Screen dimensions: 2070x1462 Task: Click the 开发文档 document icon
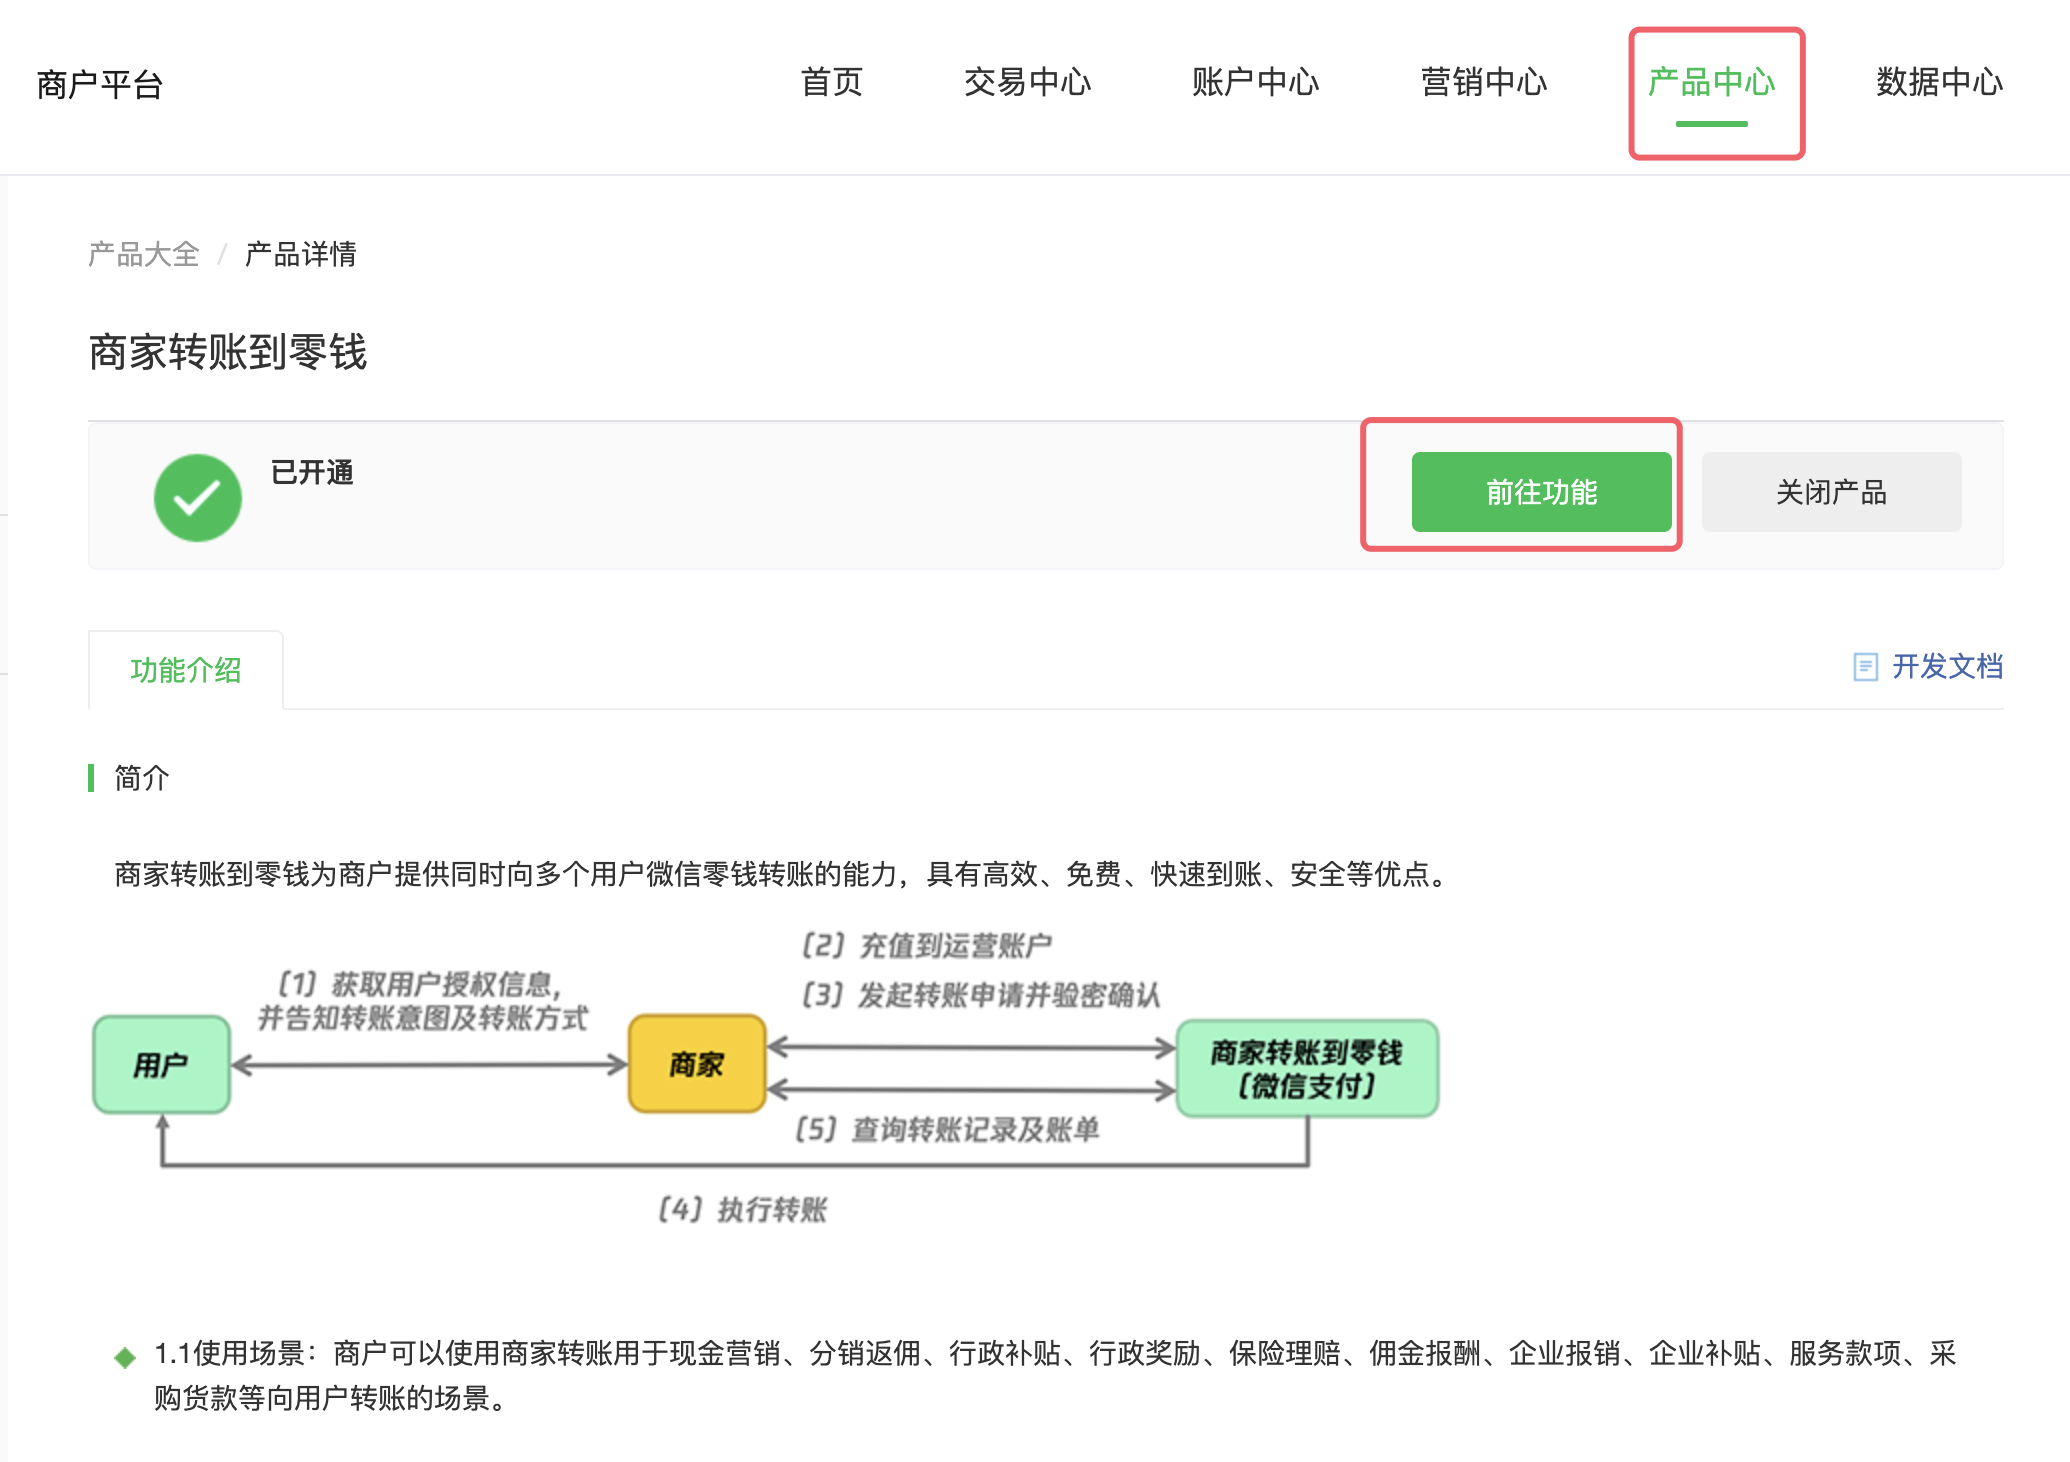(1865, 667)
